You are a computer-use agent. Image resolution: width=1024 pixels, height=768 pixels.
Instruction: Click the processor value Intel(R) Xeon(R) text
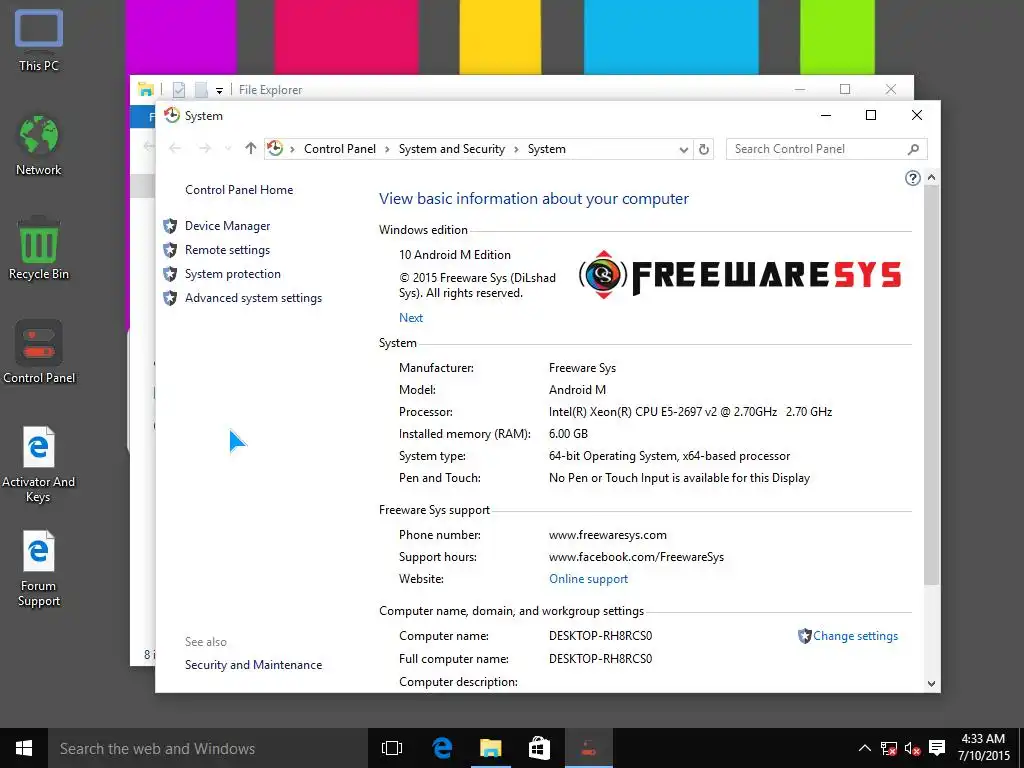point(690,412)
